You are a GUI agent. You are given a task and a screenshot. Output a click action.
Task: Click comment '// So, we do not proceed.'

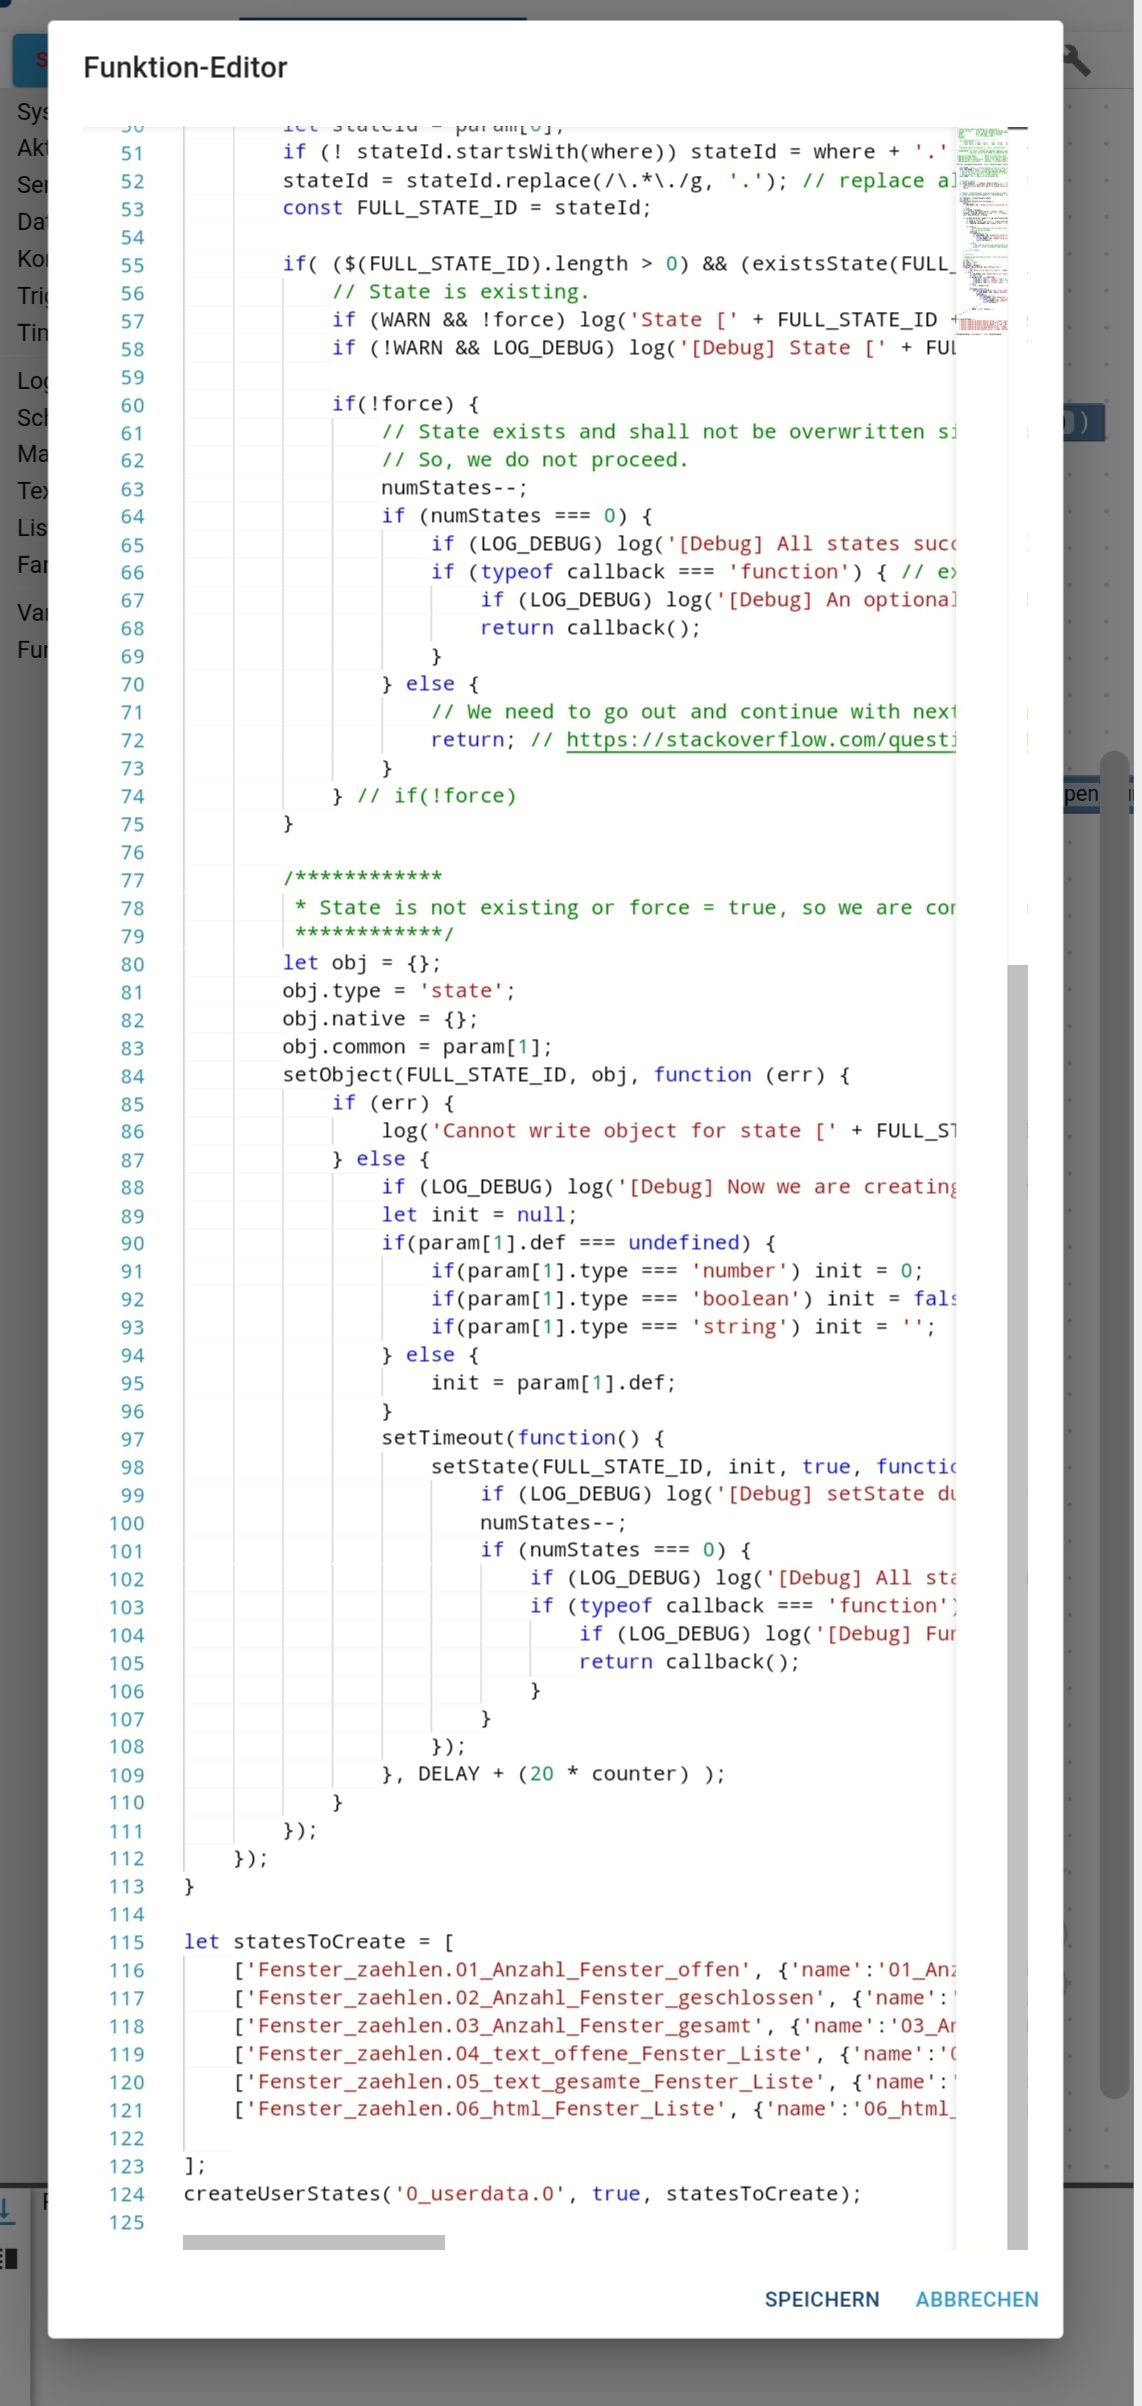click(x=535, y=460)
